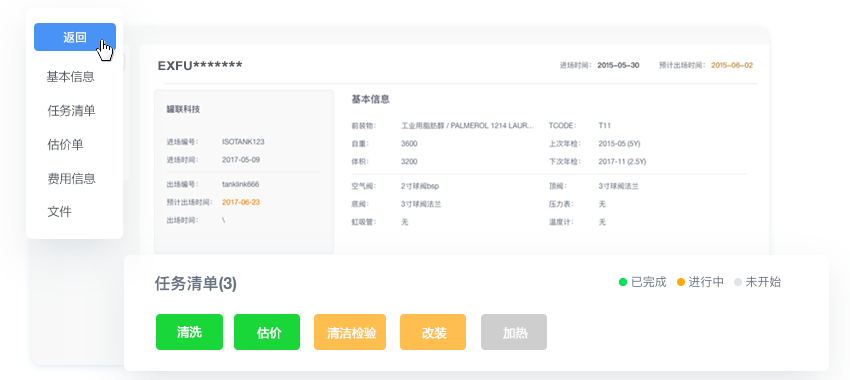The height and width of the screenshot is (380, 850).
Task: Click the orange 2015-06-02 estimated exit time
Action: (732, 65)
